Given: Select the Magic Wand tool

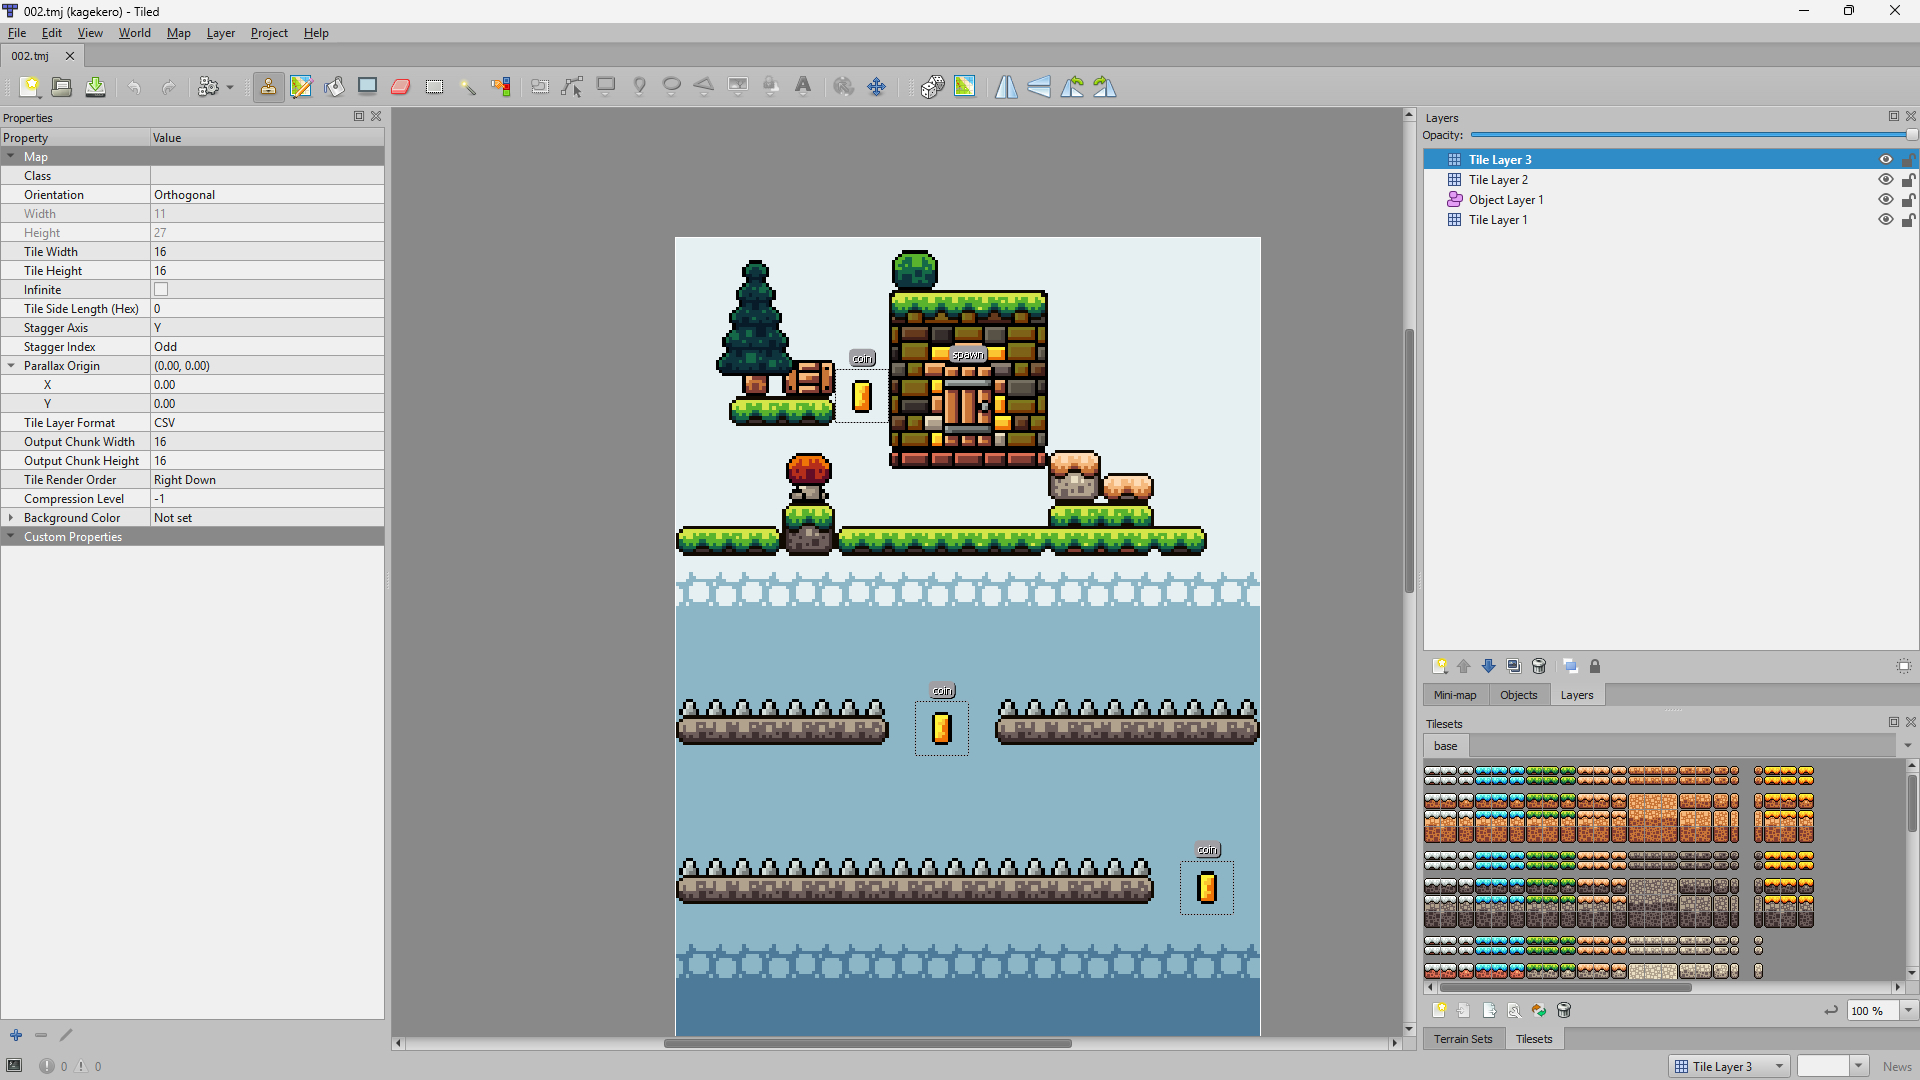Looking at the screenshot, I should [x=468, y=87].
